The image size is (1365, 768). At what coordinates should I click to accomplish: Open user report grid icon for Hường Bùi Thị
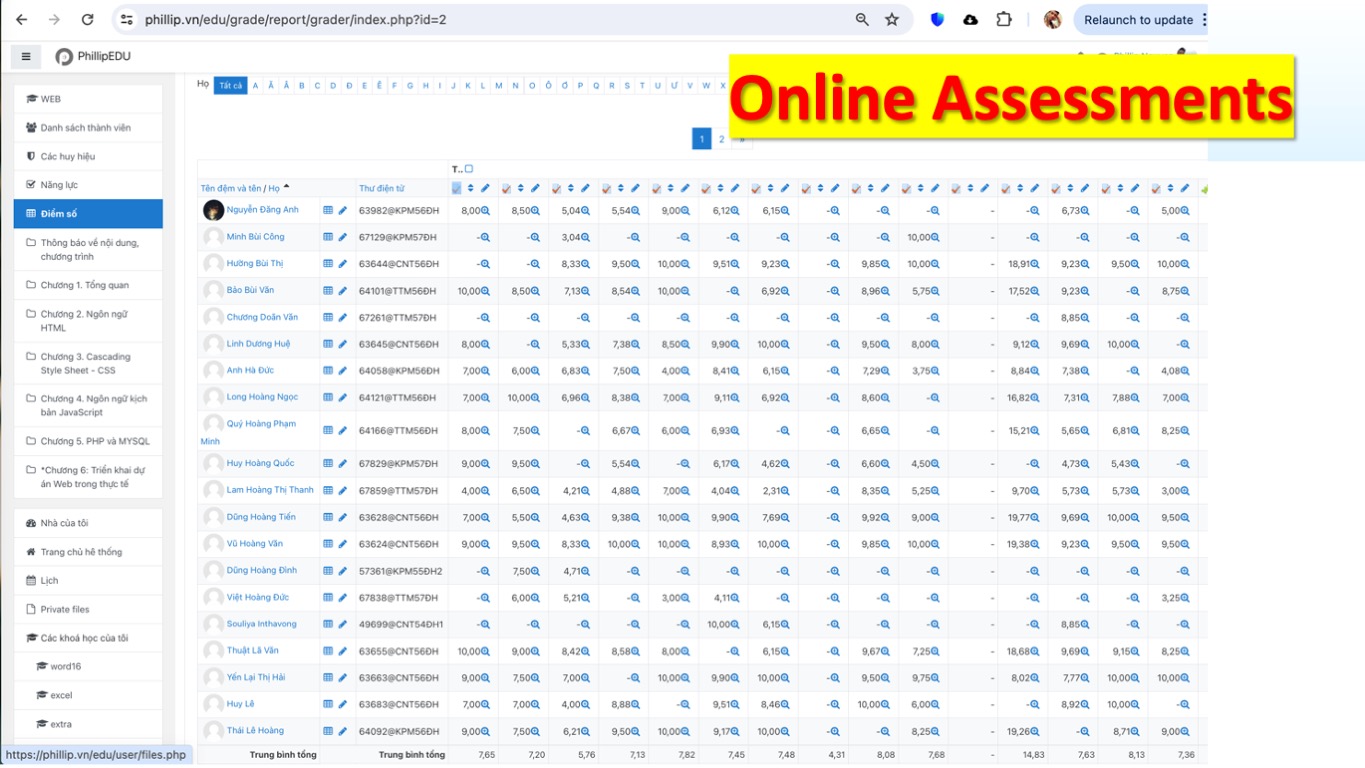(327, 264)
